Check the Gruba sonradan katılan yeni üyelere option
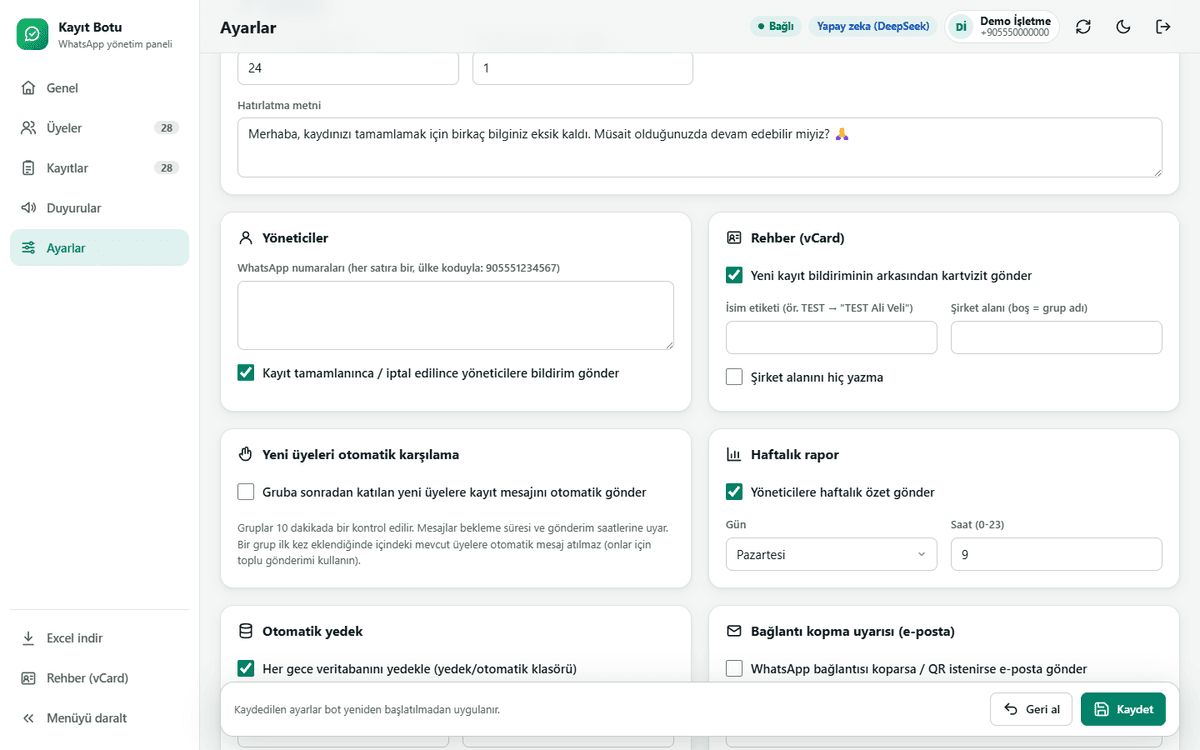This screenshot has width=1200, height=750. point(246,492)
